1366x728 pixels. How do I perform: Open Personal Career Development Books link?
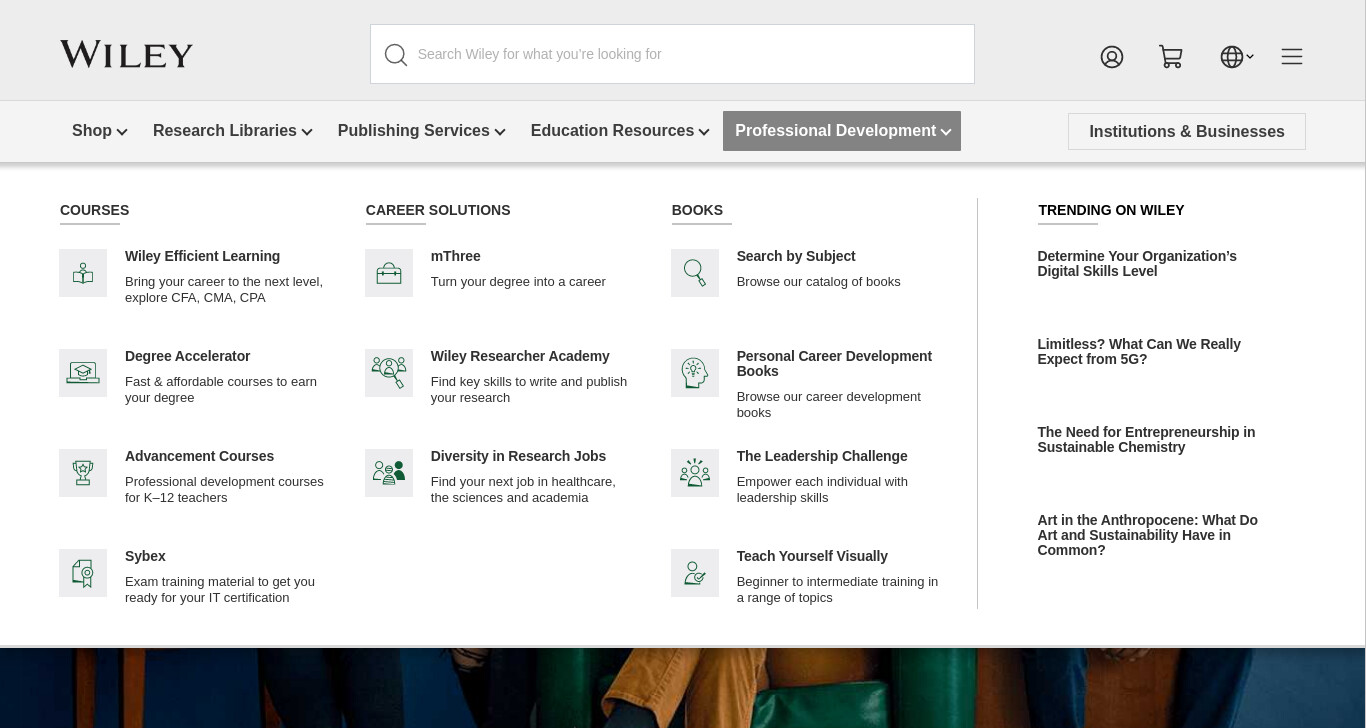(834, 364)
